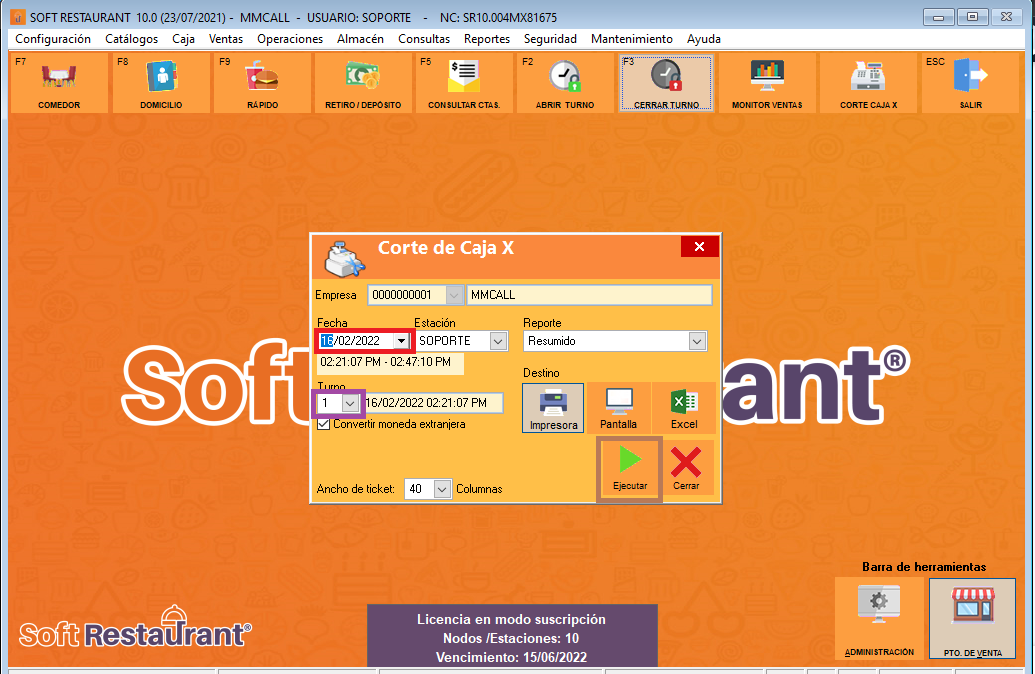
Task: Select Excel as report destination
Action: [684, 408]
